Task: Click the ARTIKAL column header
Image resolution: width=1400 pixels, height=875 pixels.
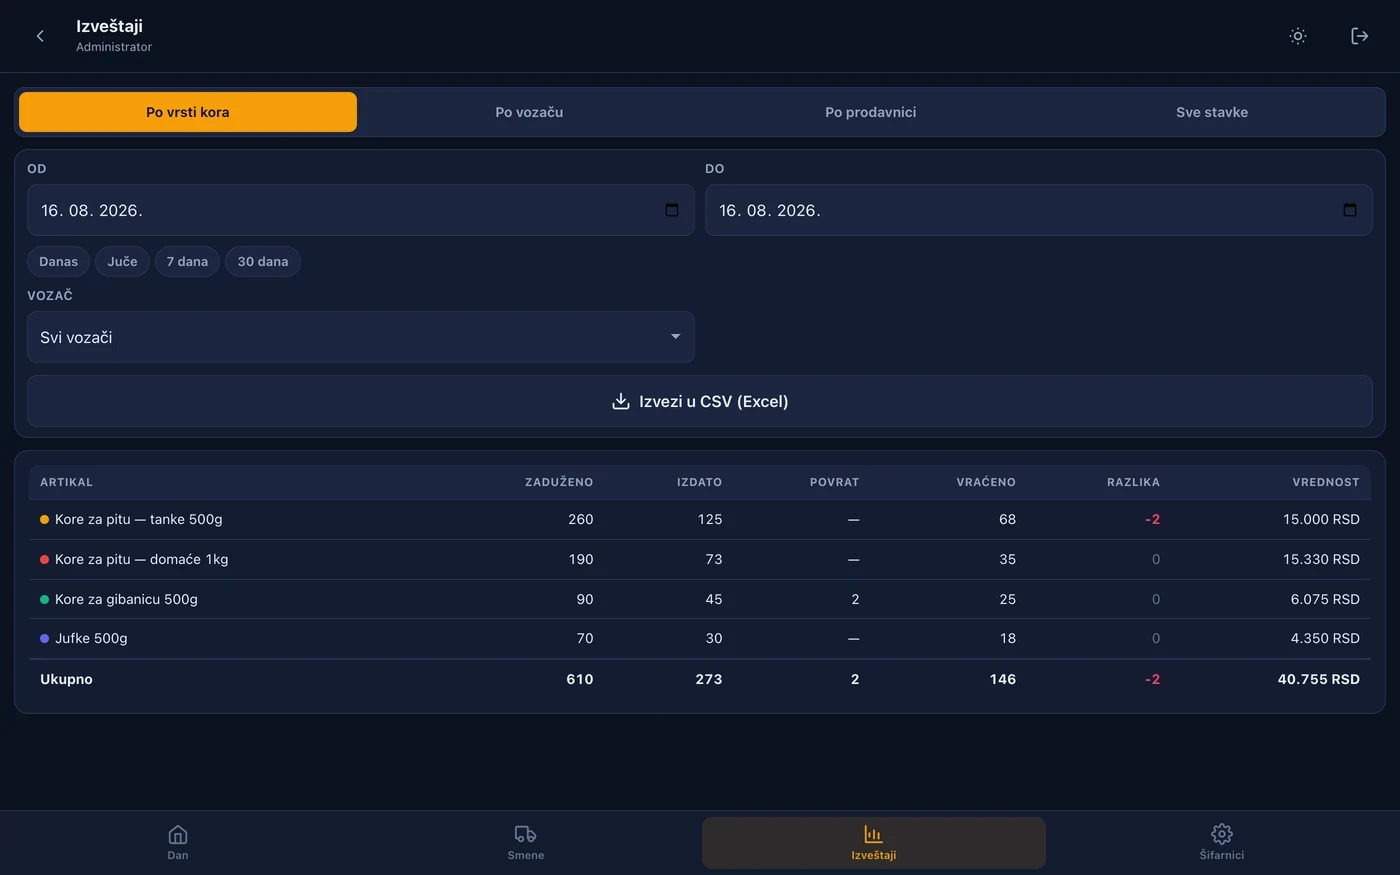Action: [x=66, y=482]
